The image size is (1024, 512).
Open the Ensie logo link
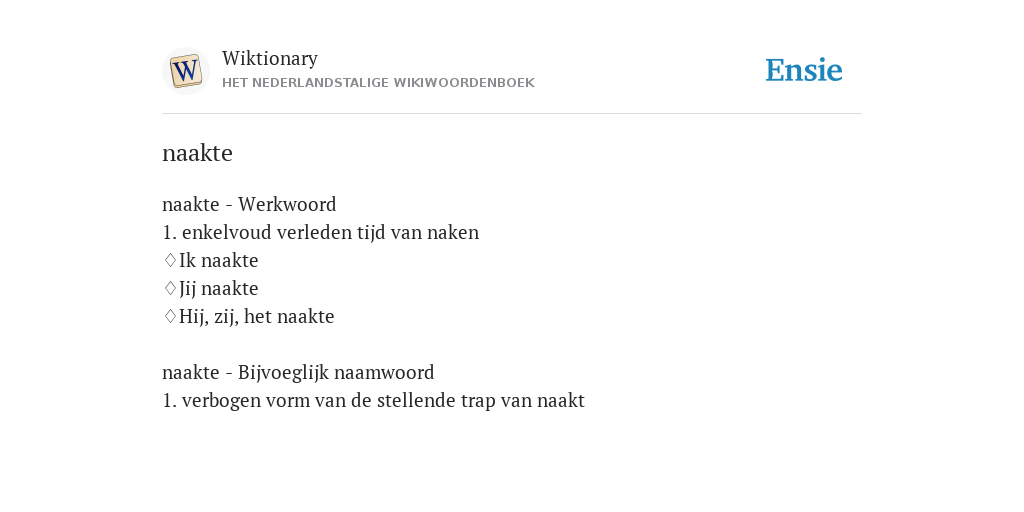804,70
